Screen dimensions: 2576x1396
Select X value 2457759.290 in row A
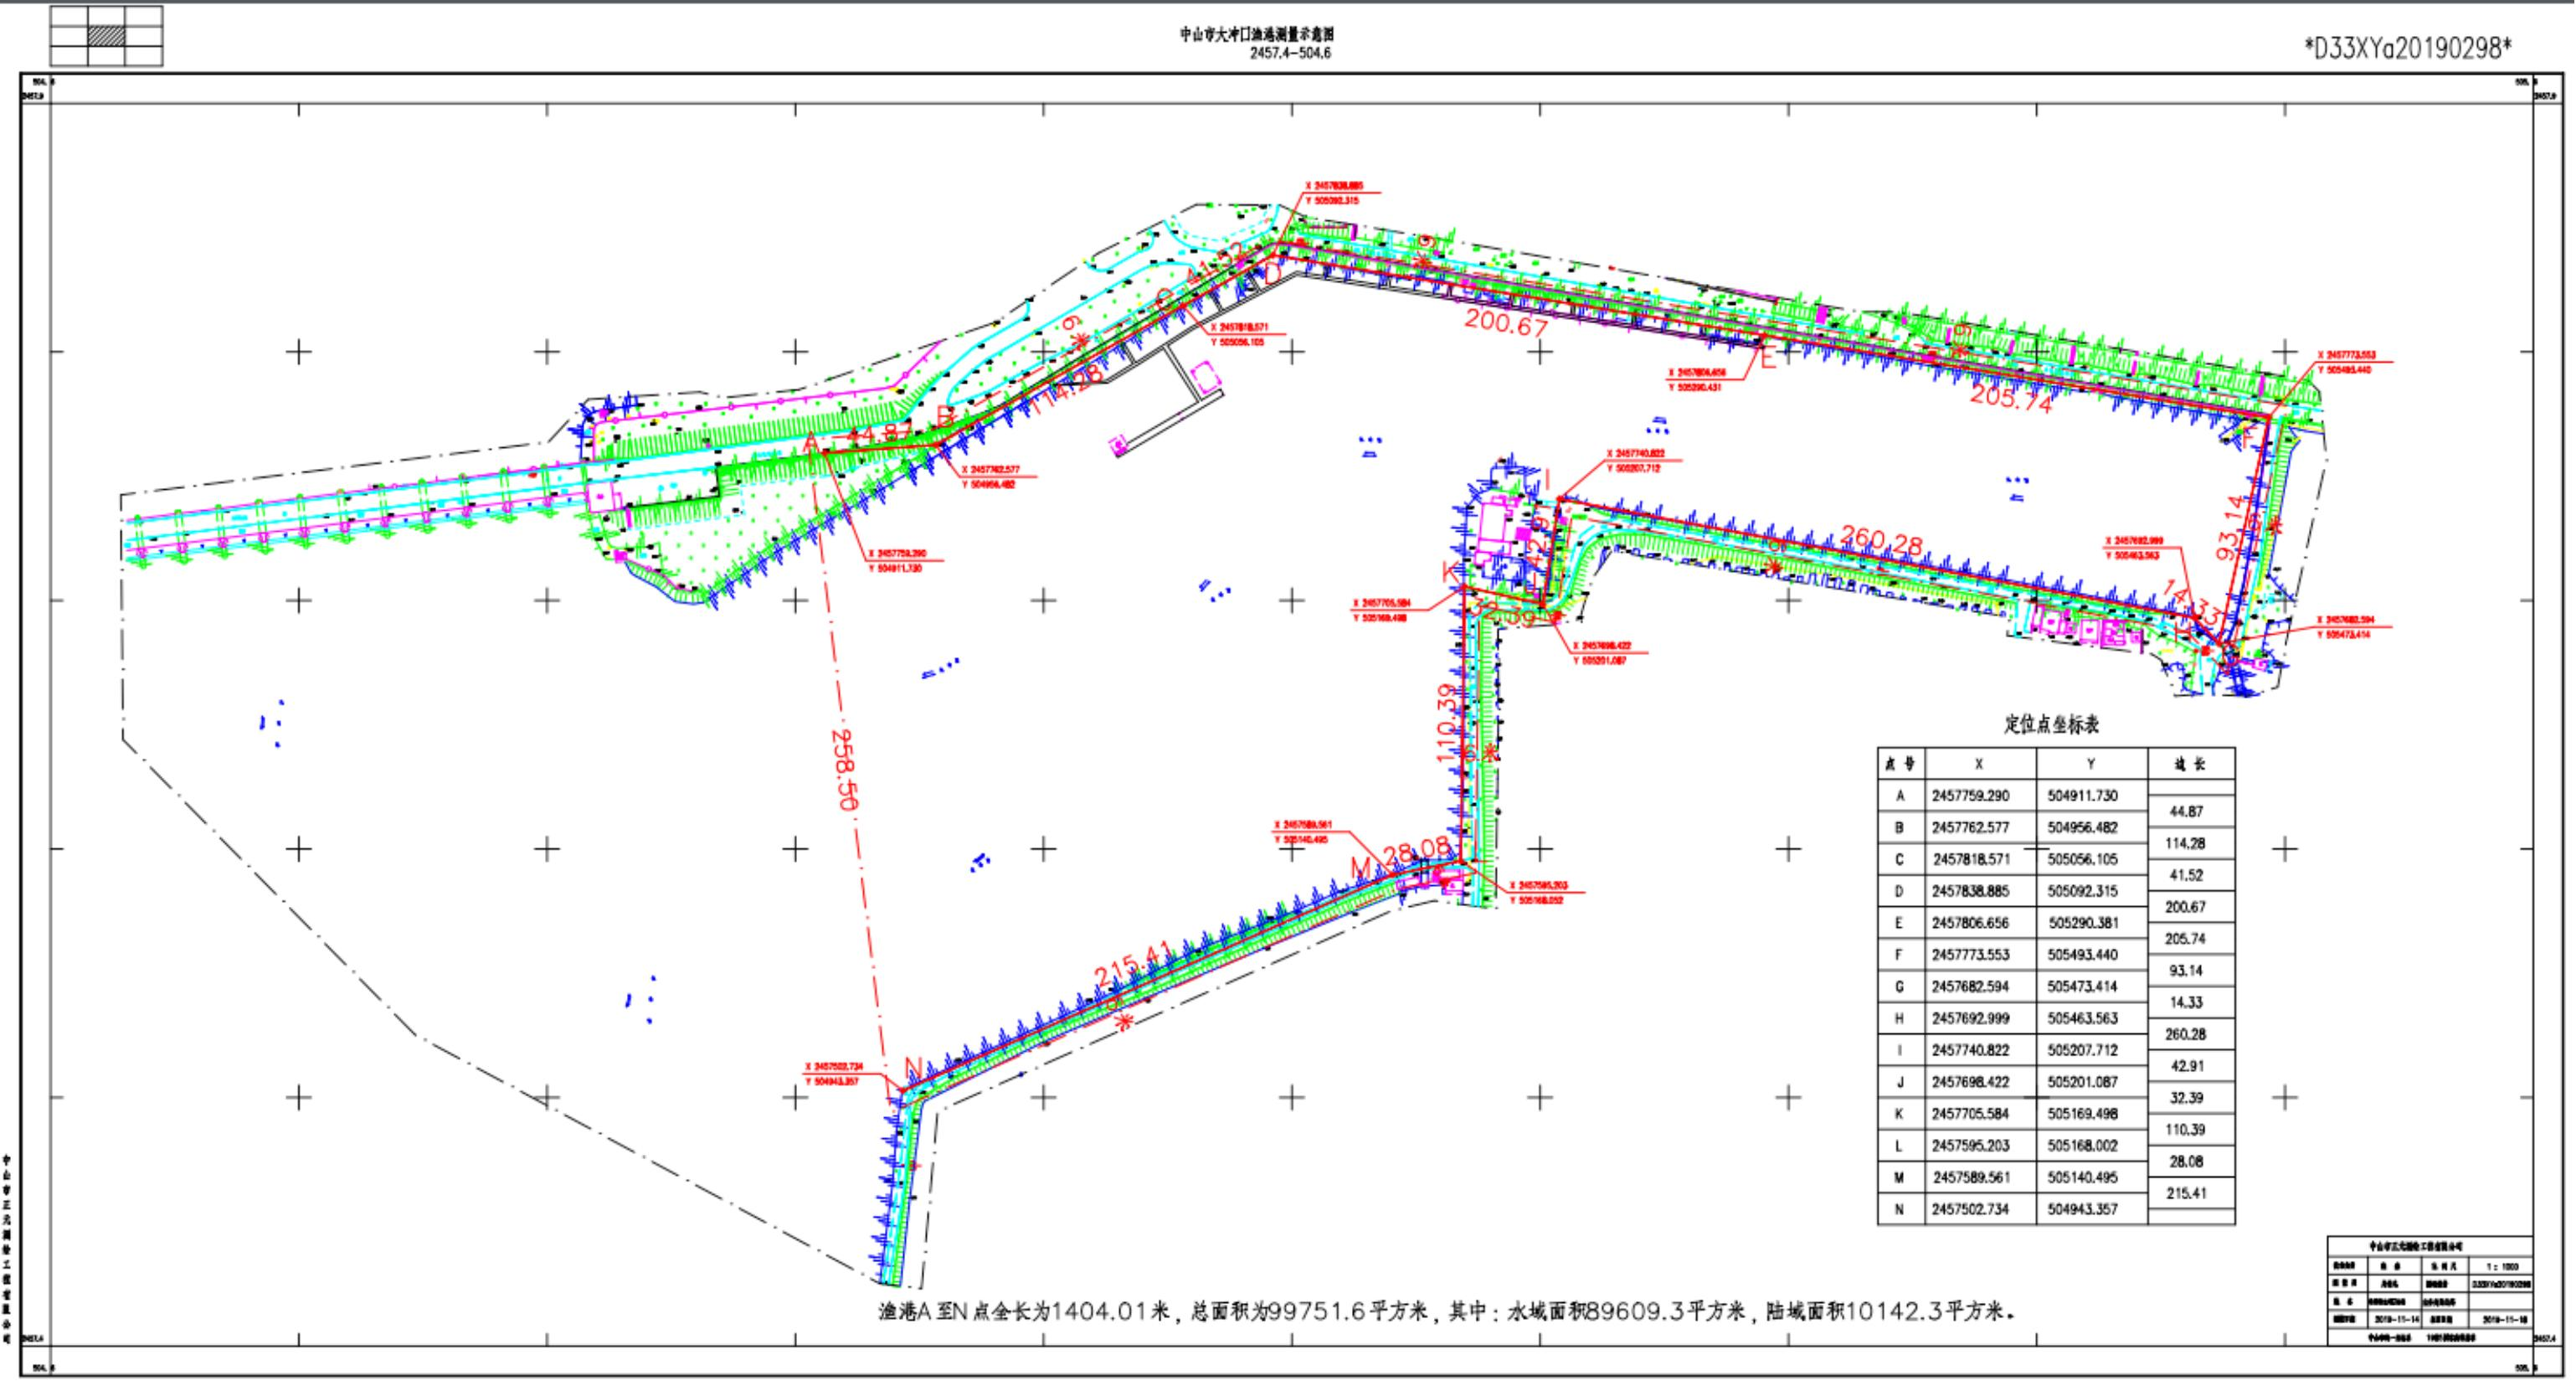[x=1970, y=796]
